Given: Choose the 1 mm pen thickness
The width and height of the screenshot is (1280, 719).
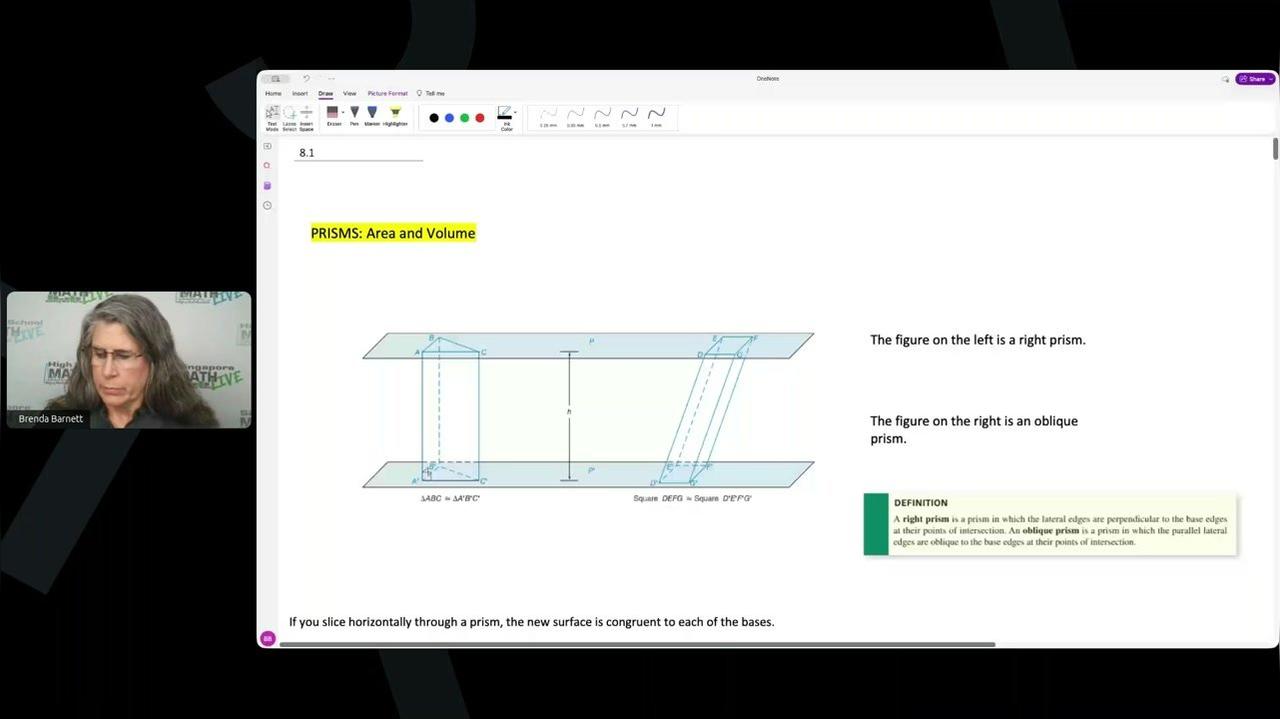Looking at the screenshot, I should (656, 117).
